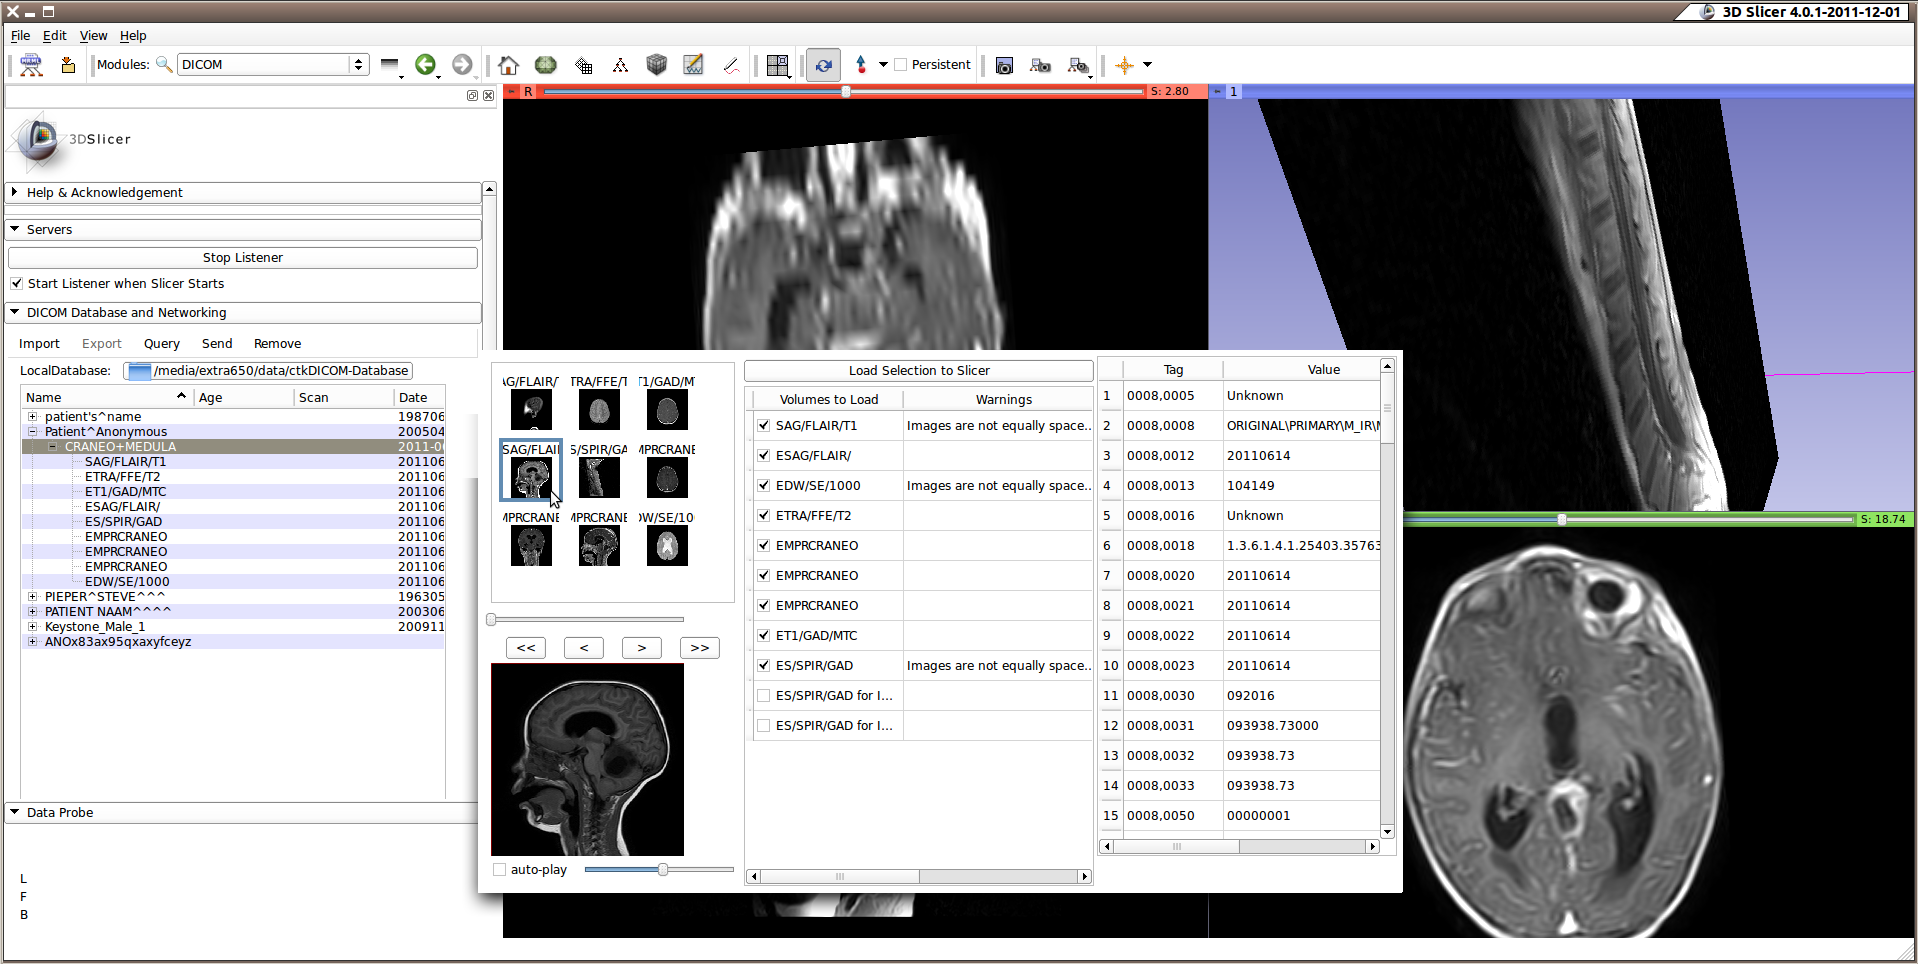The width and height of the screenshot is (1918, 964).
Task: Expand the Help & Acknowledgement section
Action: tap(104, 192)
